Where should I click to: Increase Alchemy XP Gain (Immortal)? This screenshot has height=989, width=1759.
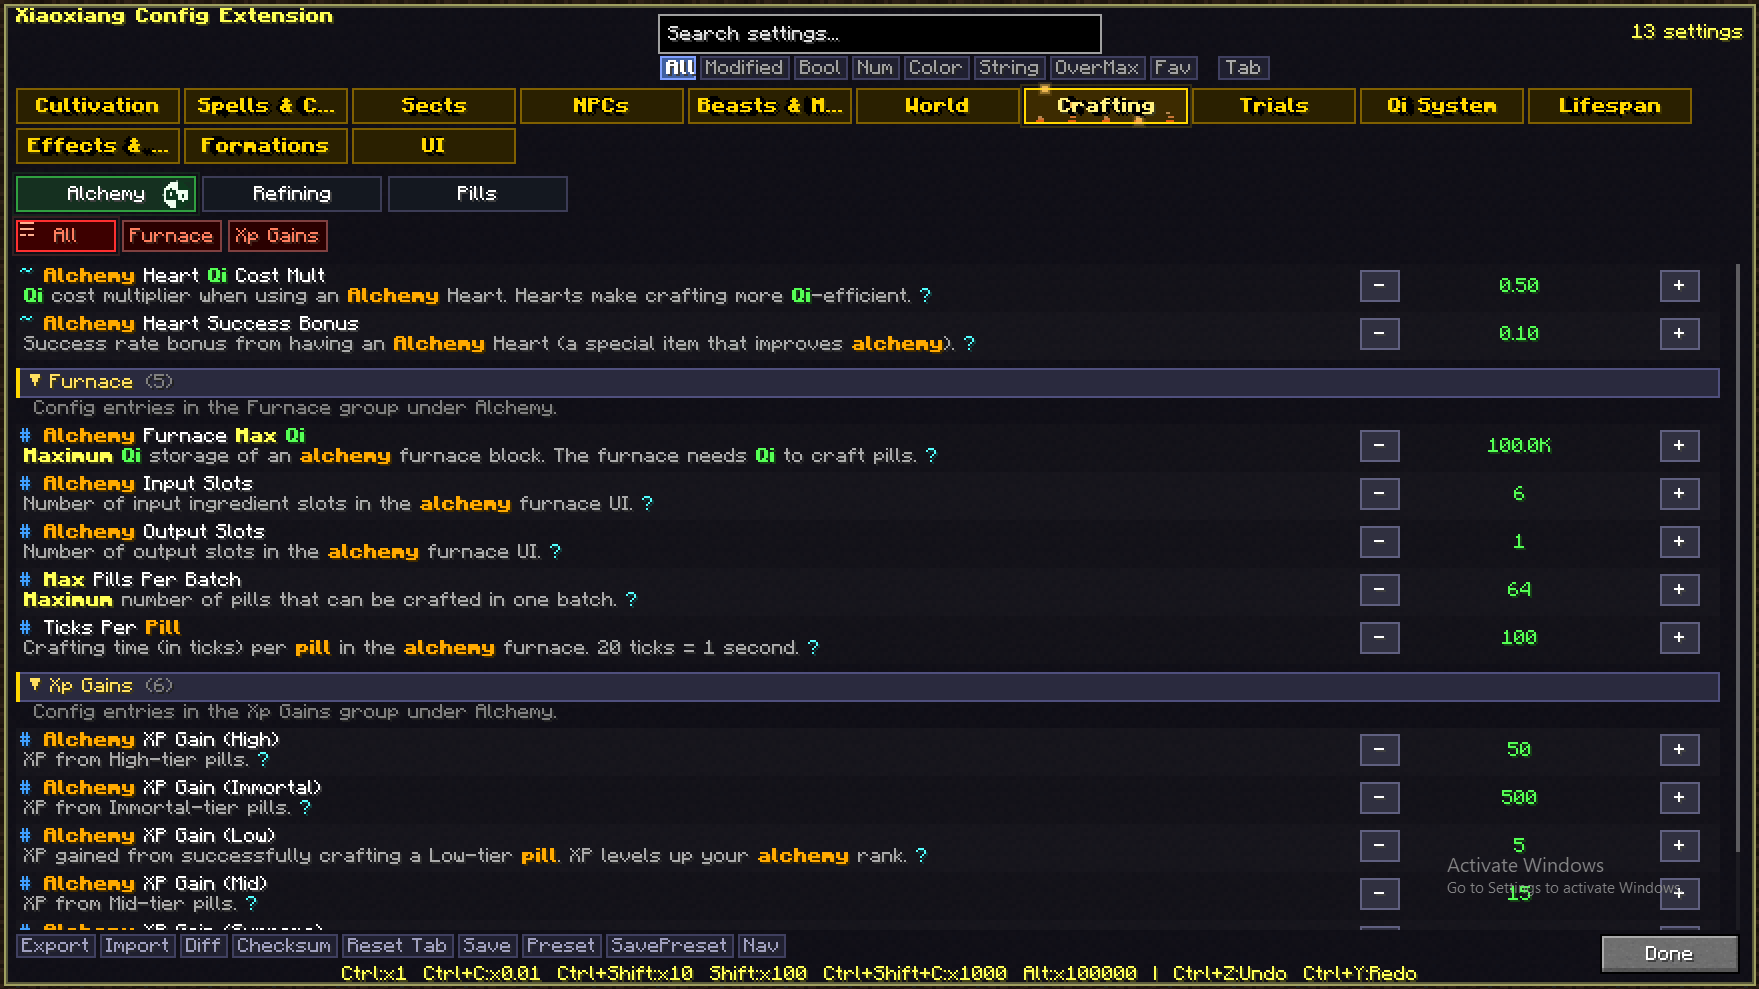[1679, 798]
